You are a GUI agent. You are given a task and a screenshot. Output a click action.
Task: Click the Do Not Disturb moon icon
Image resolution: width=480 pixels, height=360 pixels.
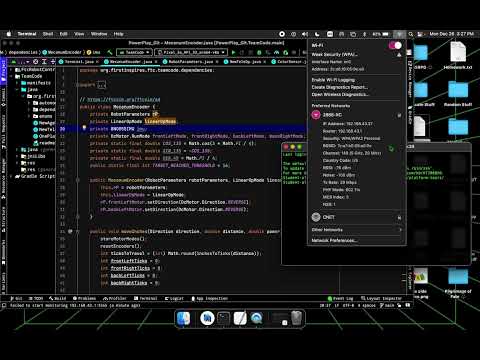pyautogui.click(x=317, y=34)
